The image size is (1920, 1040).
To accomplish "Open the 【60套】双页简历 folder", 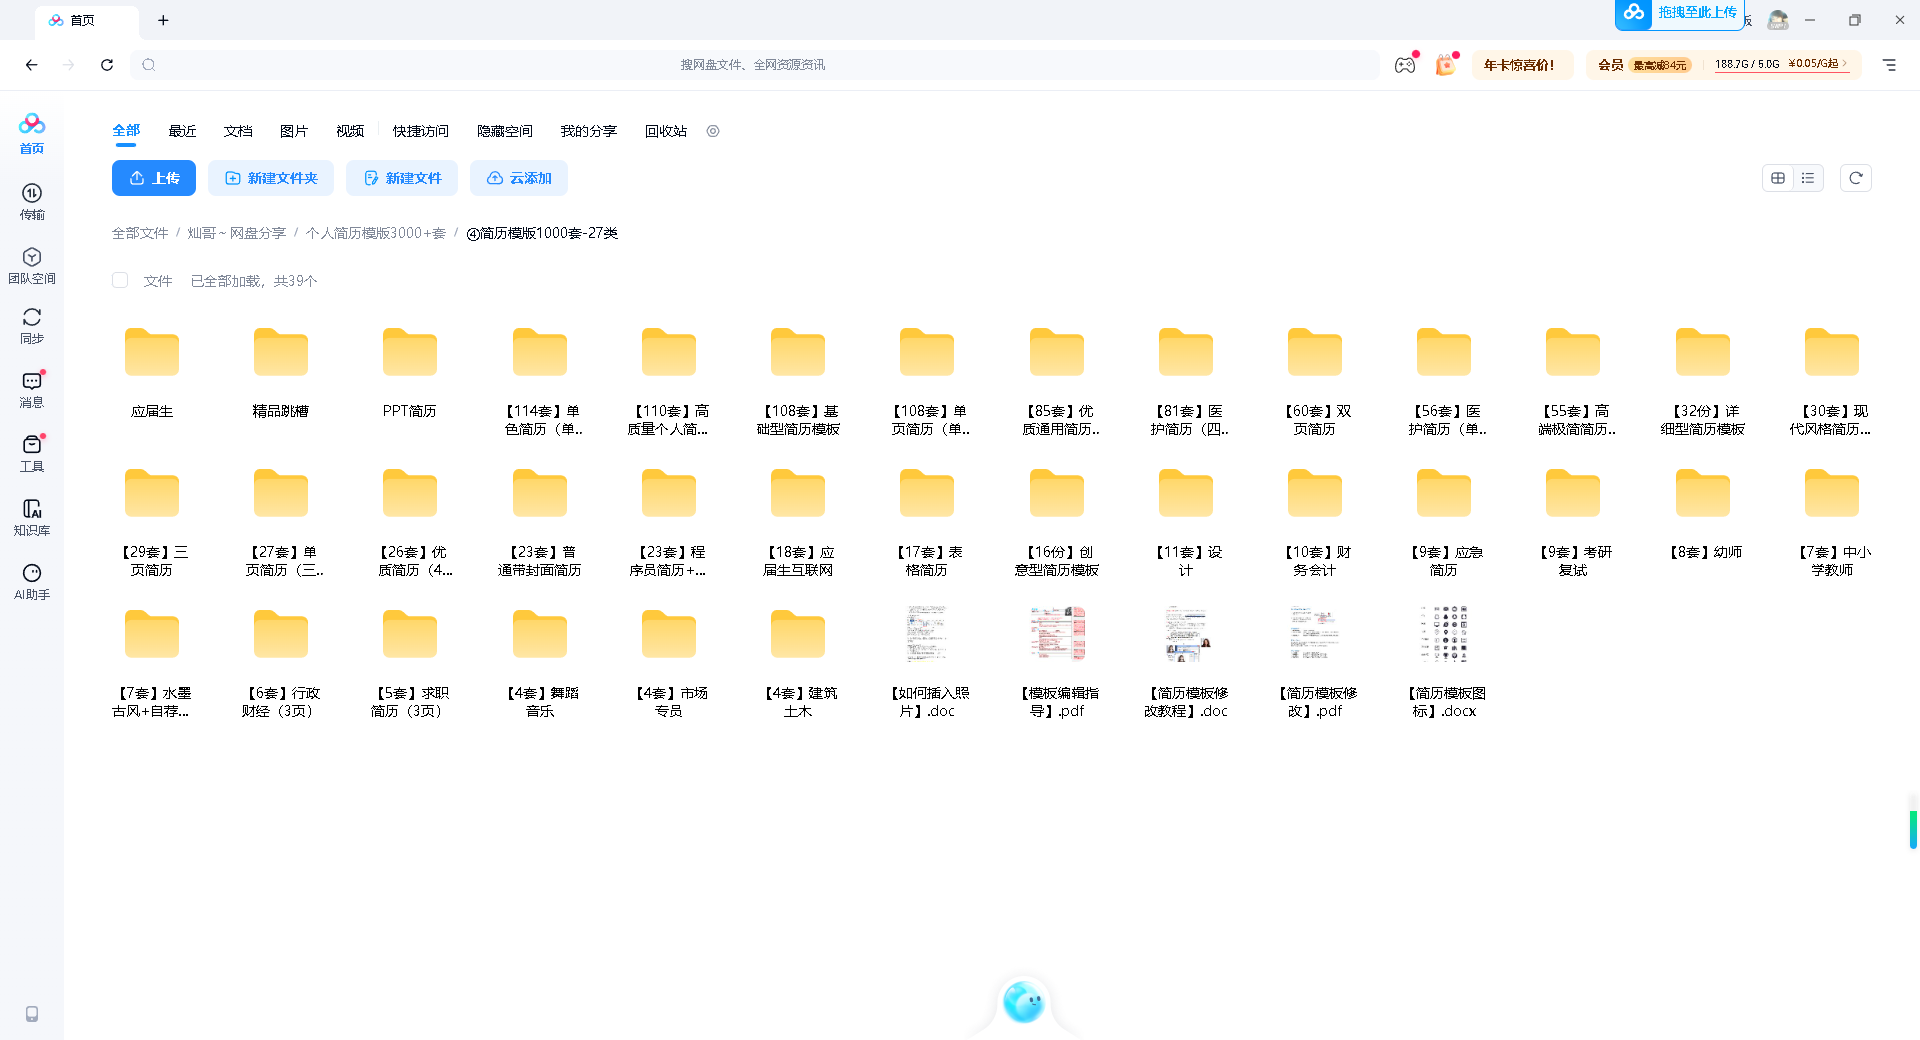I will 1315,381.
